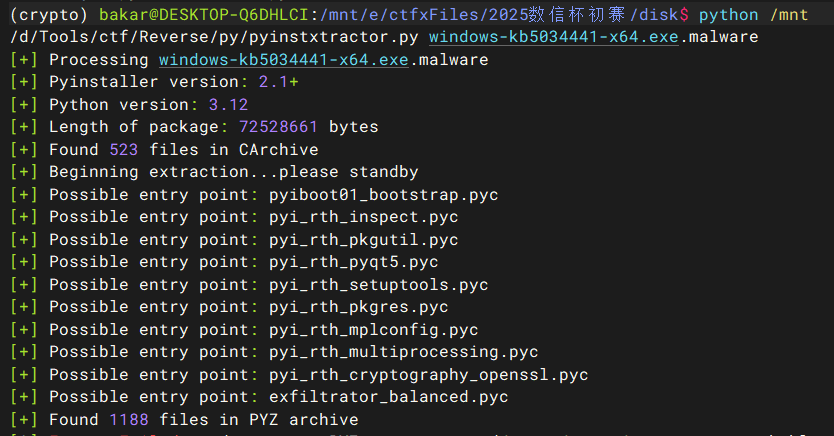Pick the pyi_rth_pkgres.pyc entry
This screenshot has height=436, width=834.
click(x=358, y=307)
